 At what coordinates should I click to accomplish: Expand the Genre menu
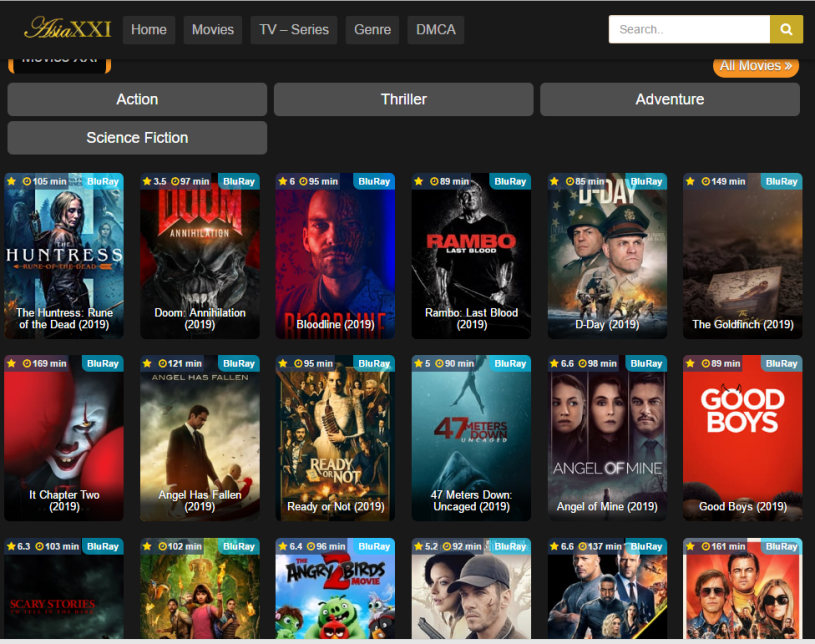[372, 30]
